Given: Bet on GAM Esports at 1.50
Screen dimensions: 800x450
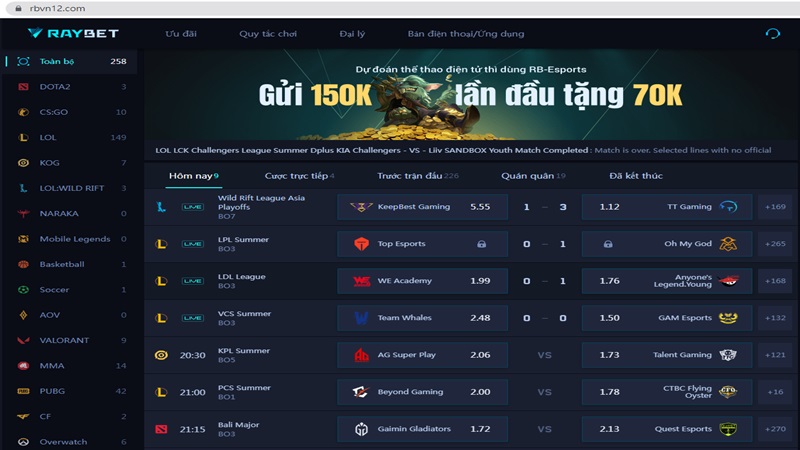Looking at the screenshot, I should pos(667,318).
